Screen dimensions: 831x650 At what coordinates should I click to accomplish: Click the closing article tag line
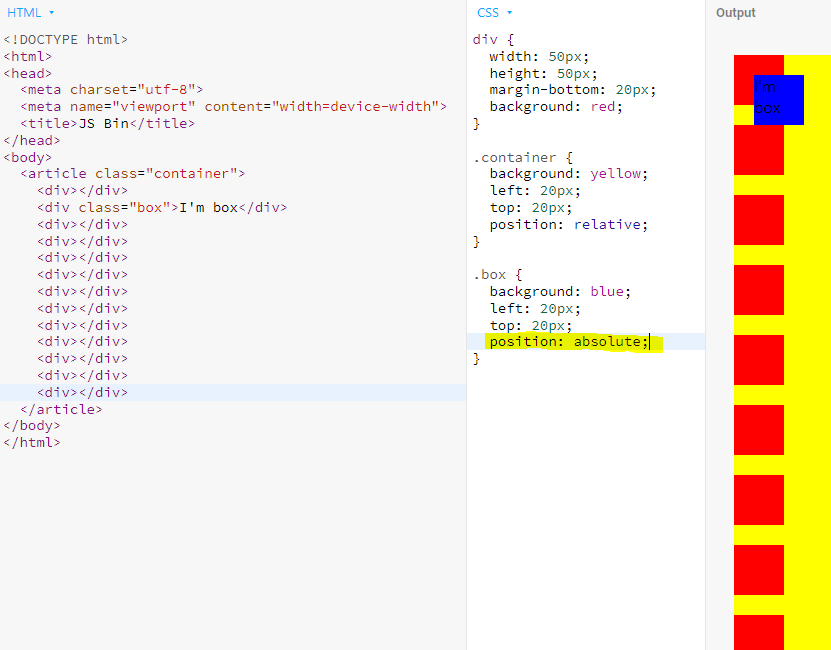pyautogui.click(x=61, y=409)
